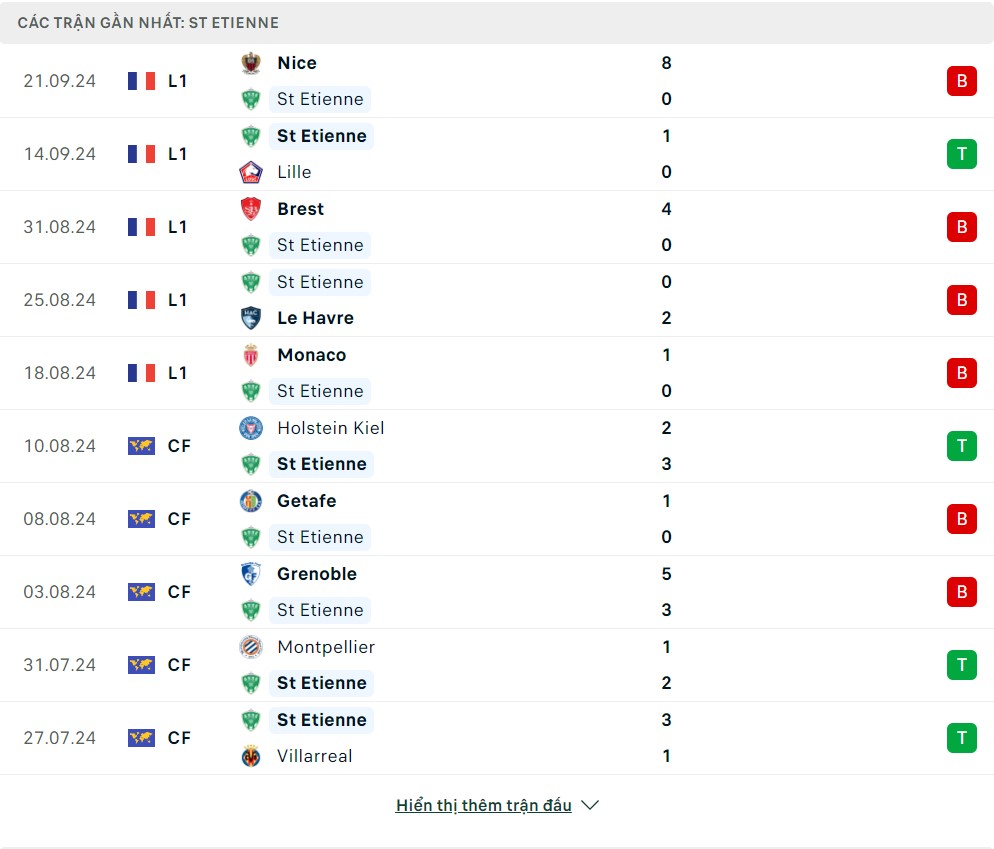
Task: Click the Le Havre team name
Action: pyautogui.click(x=315, y=318)
